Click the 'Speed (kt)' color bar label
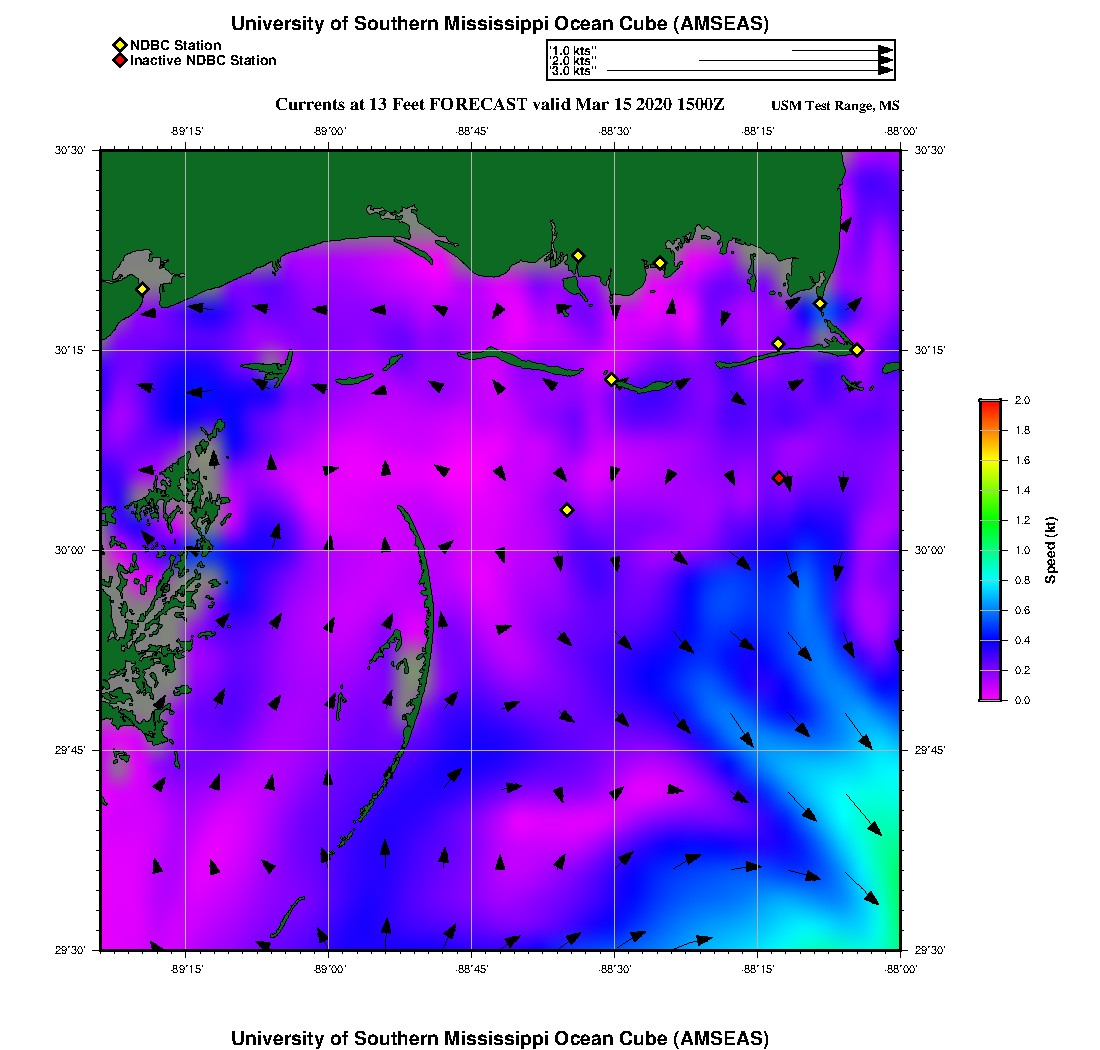 point(1051,550)
